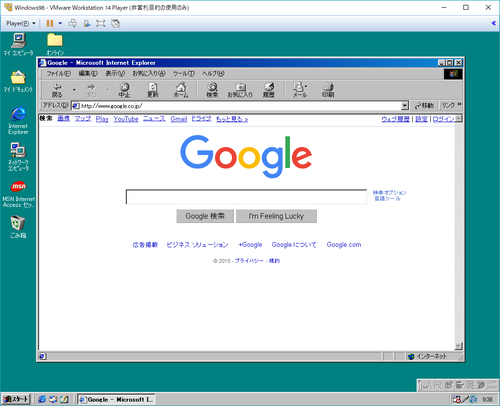The image size is (500, 406).
Task: Click the 移動 (Go) button
Action: point(424,106)
